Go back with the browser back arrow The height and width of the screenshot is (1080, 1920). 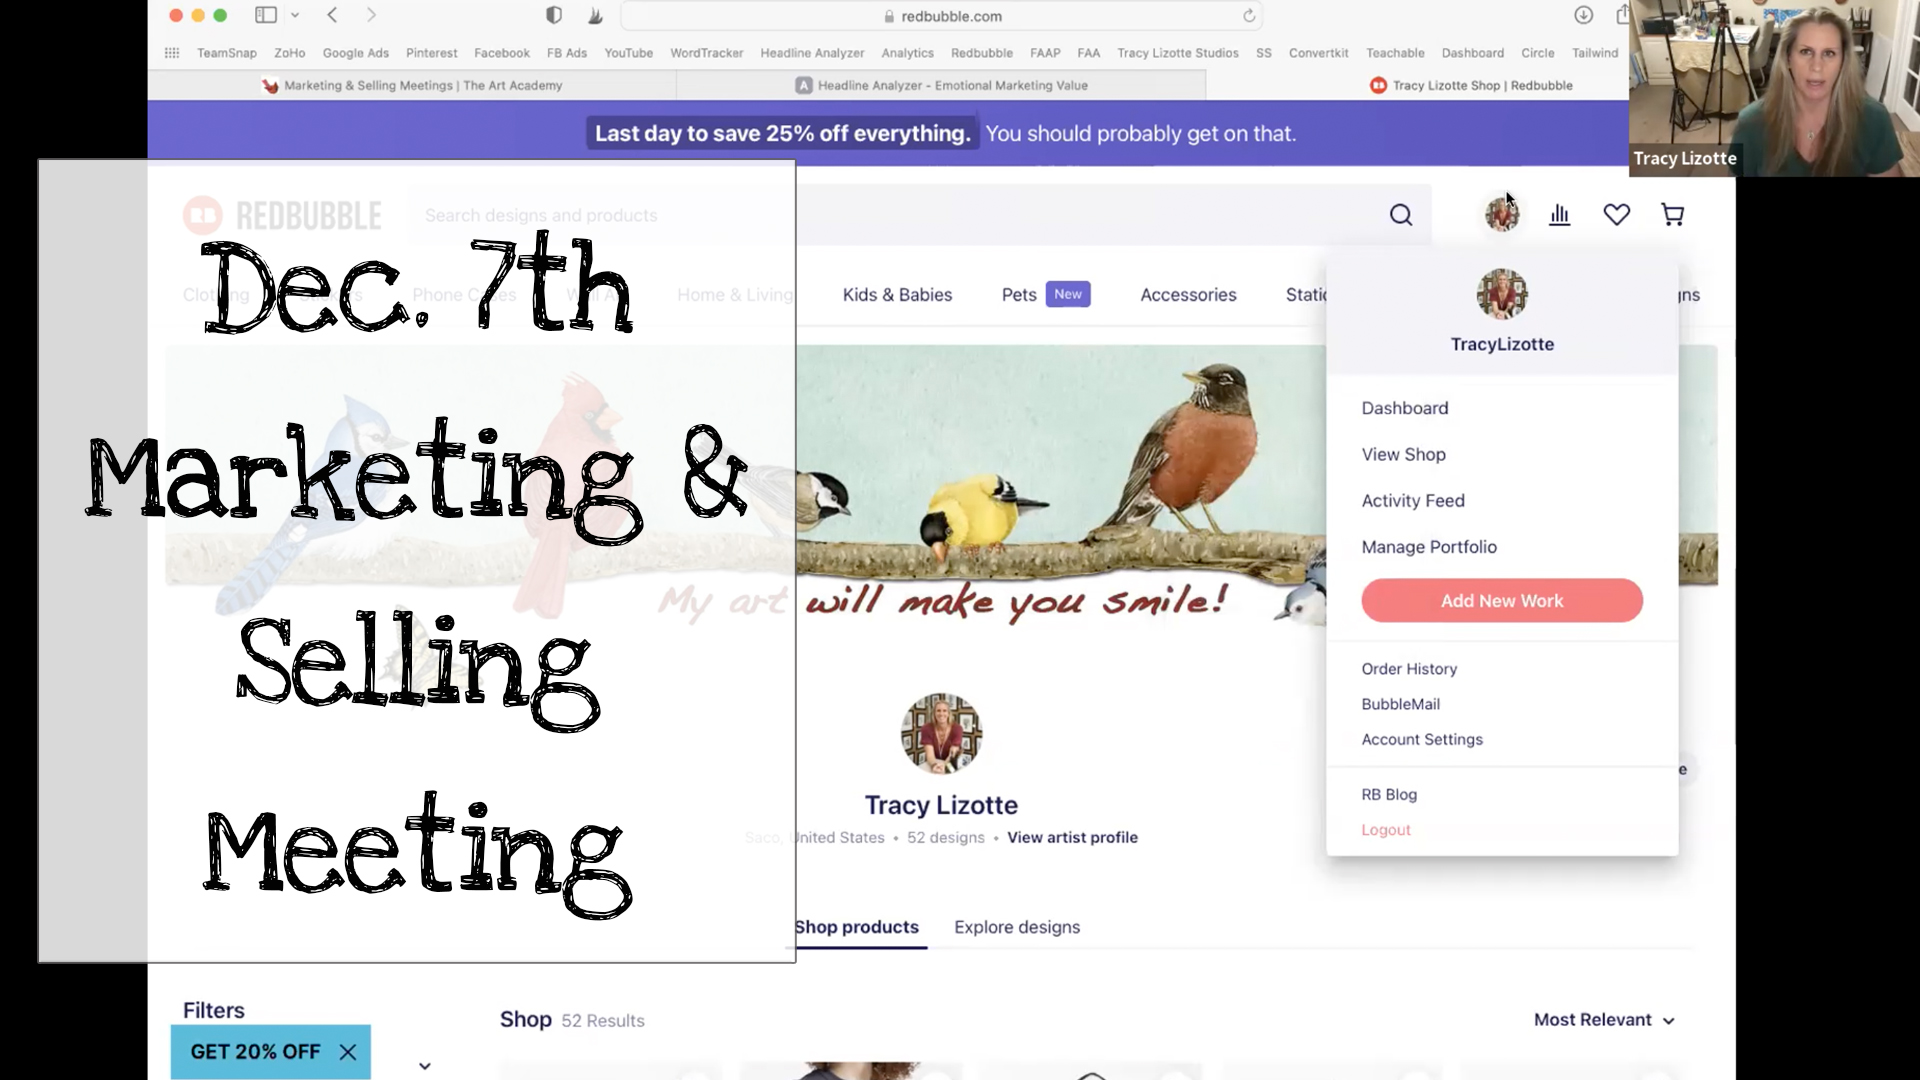click(332, 15)
